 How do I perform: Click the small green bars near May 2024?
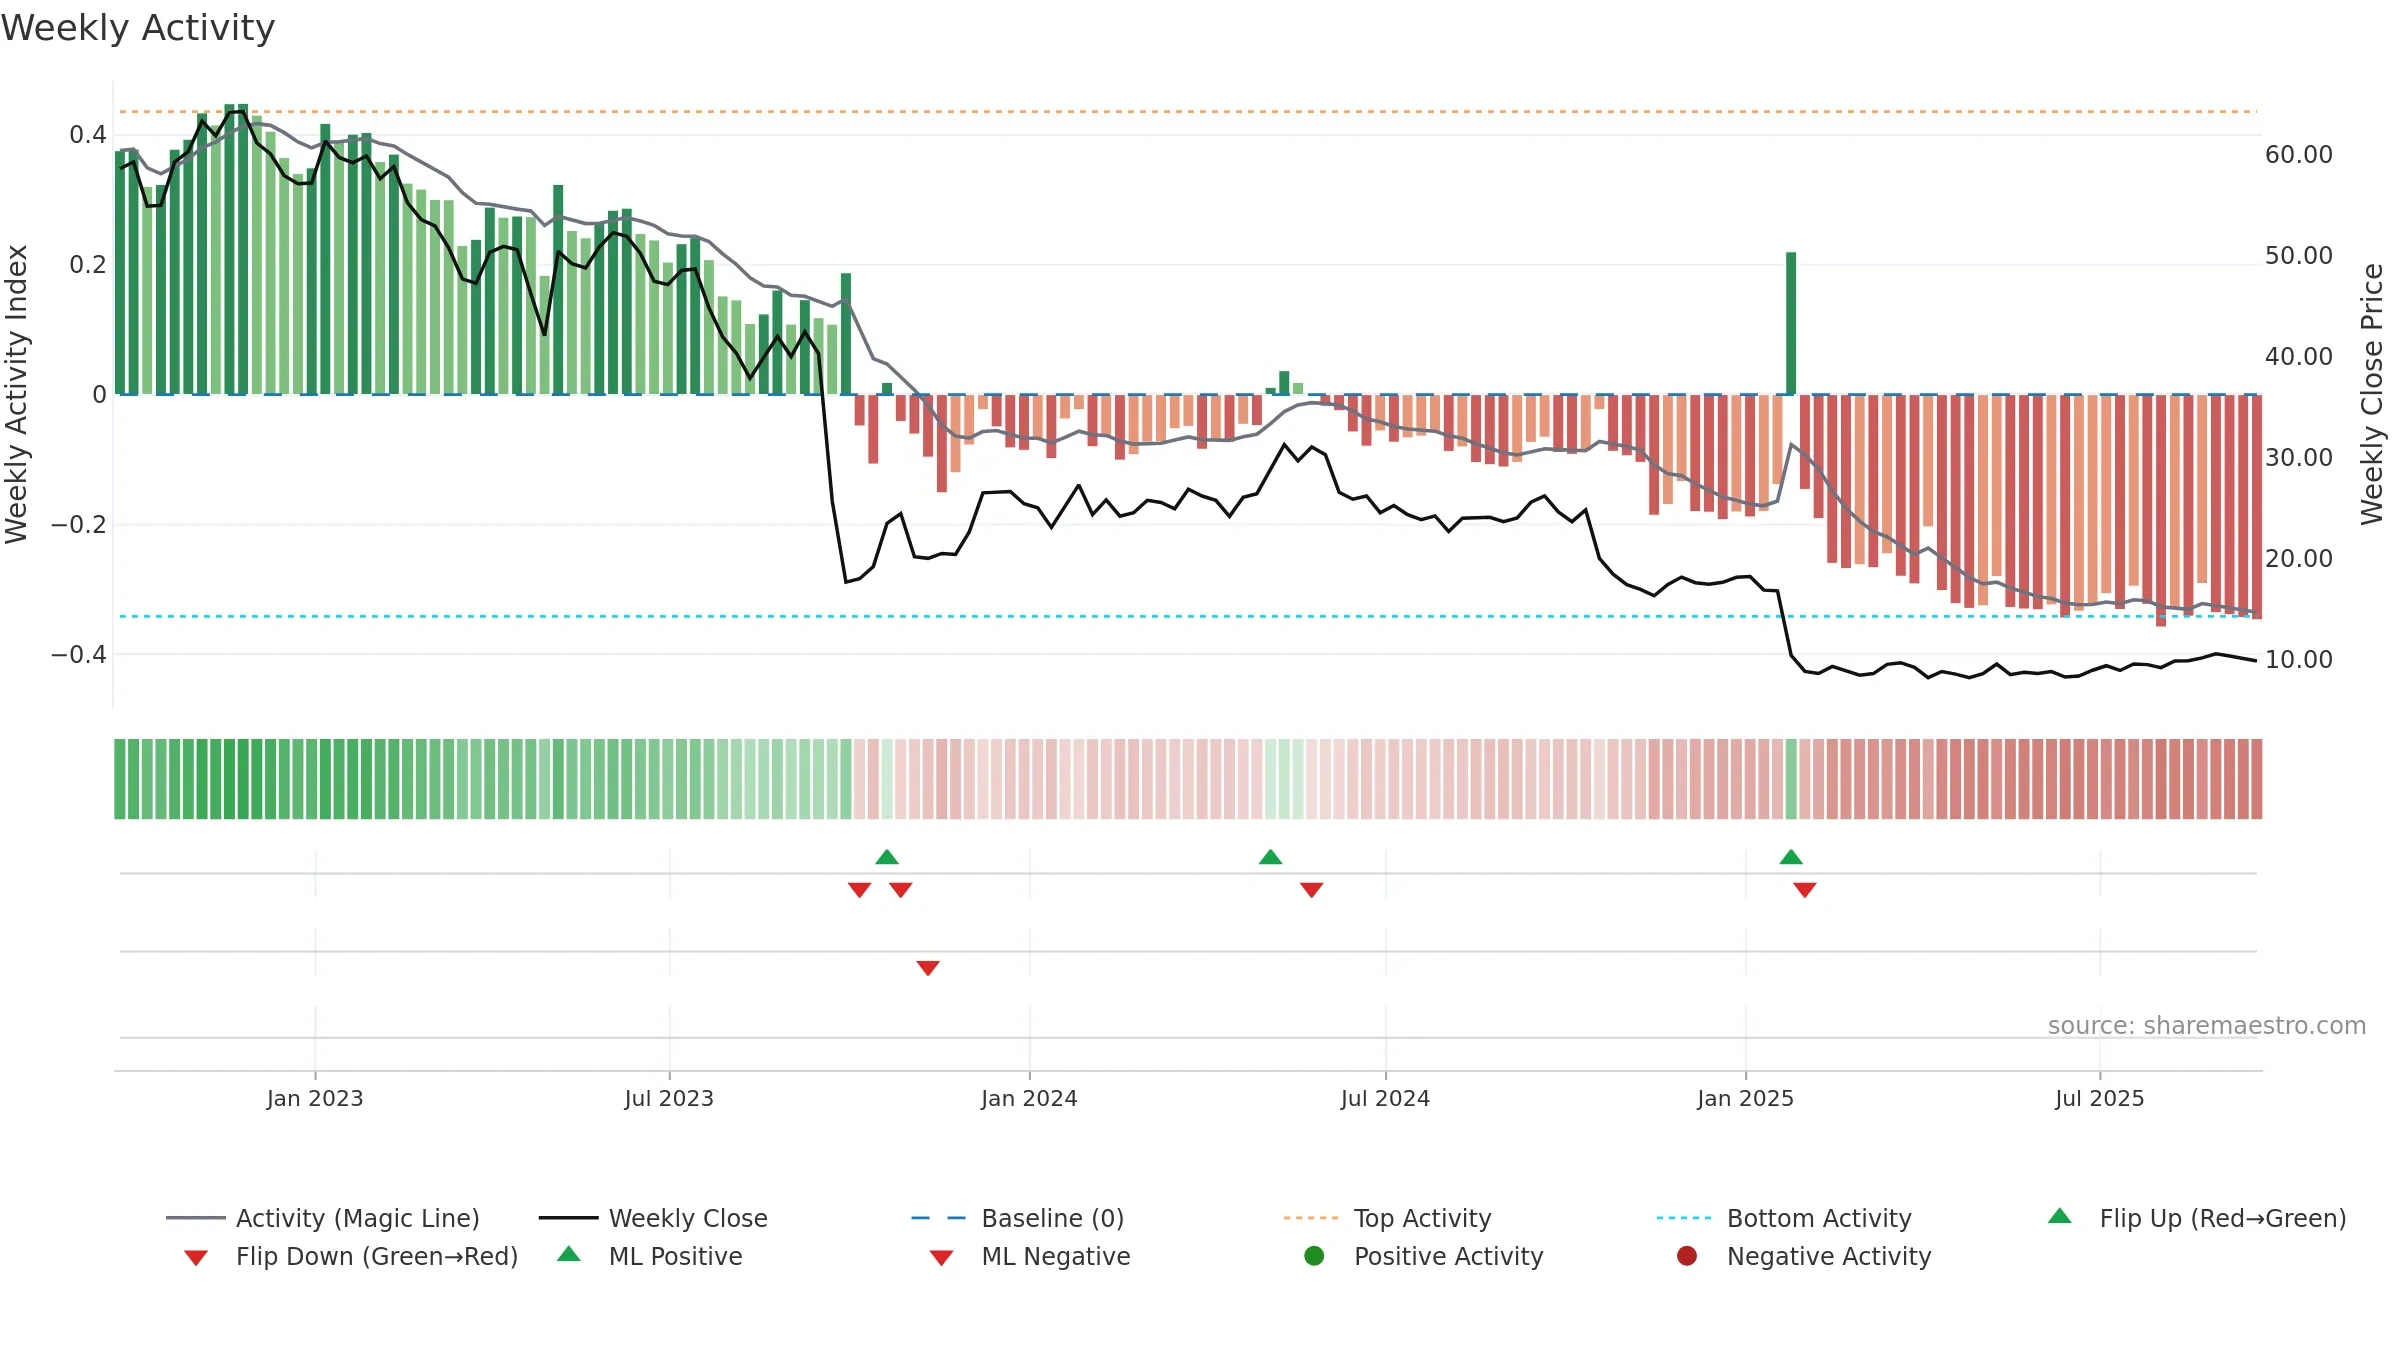(1284, 383)
